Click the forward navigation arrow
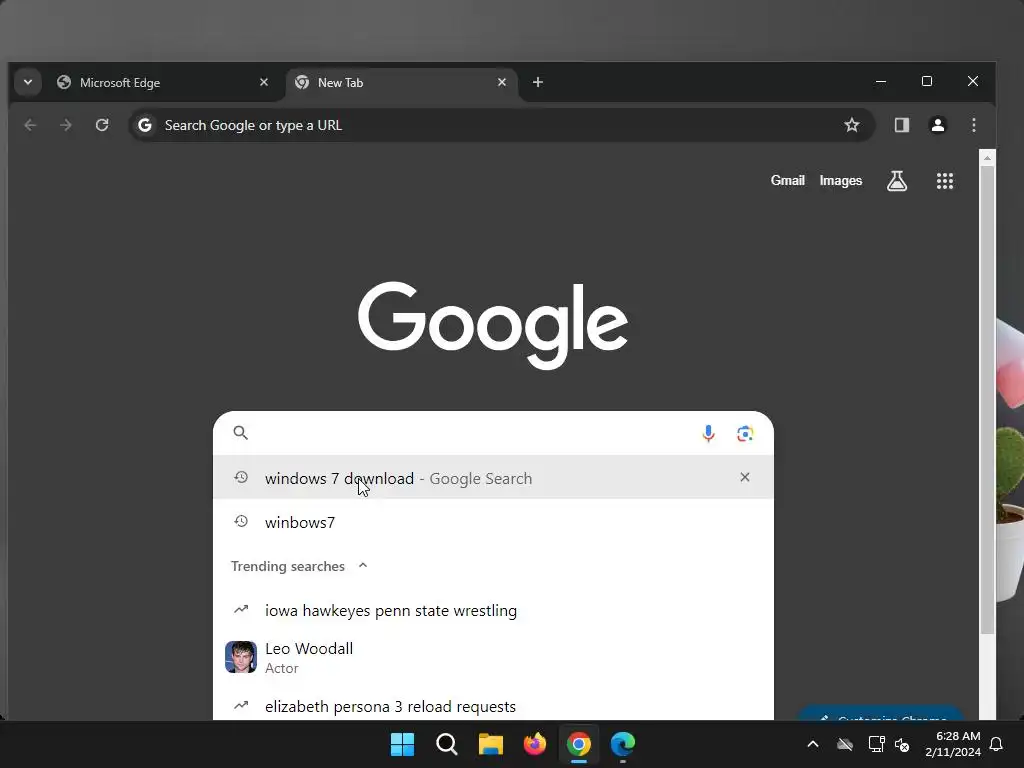 (66, 125)
